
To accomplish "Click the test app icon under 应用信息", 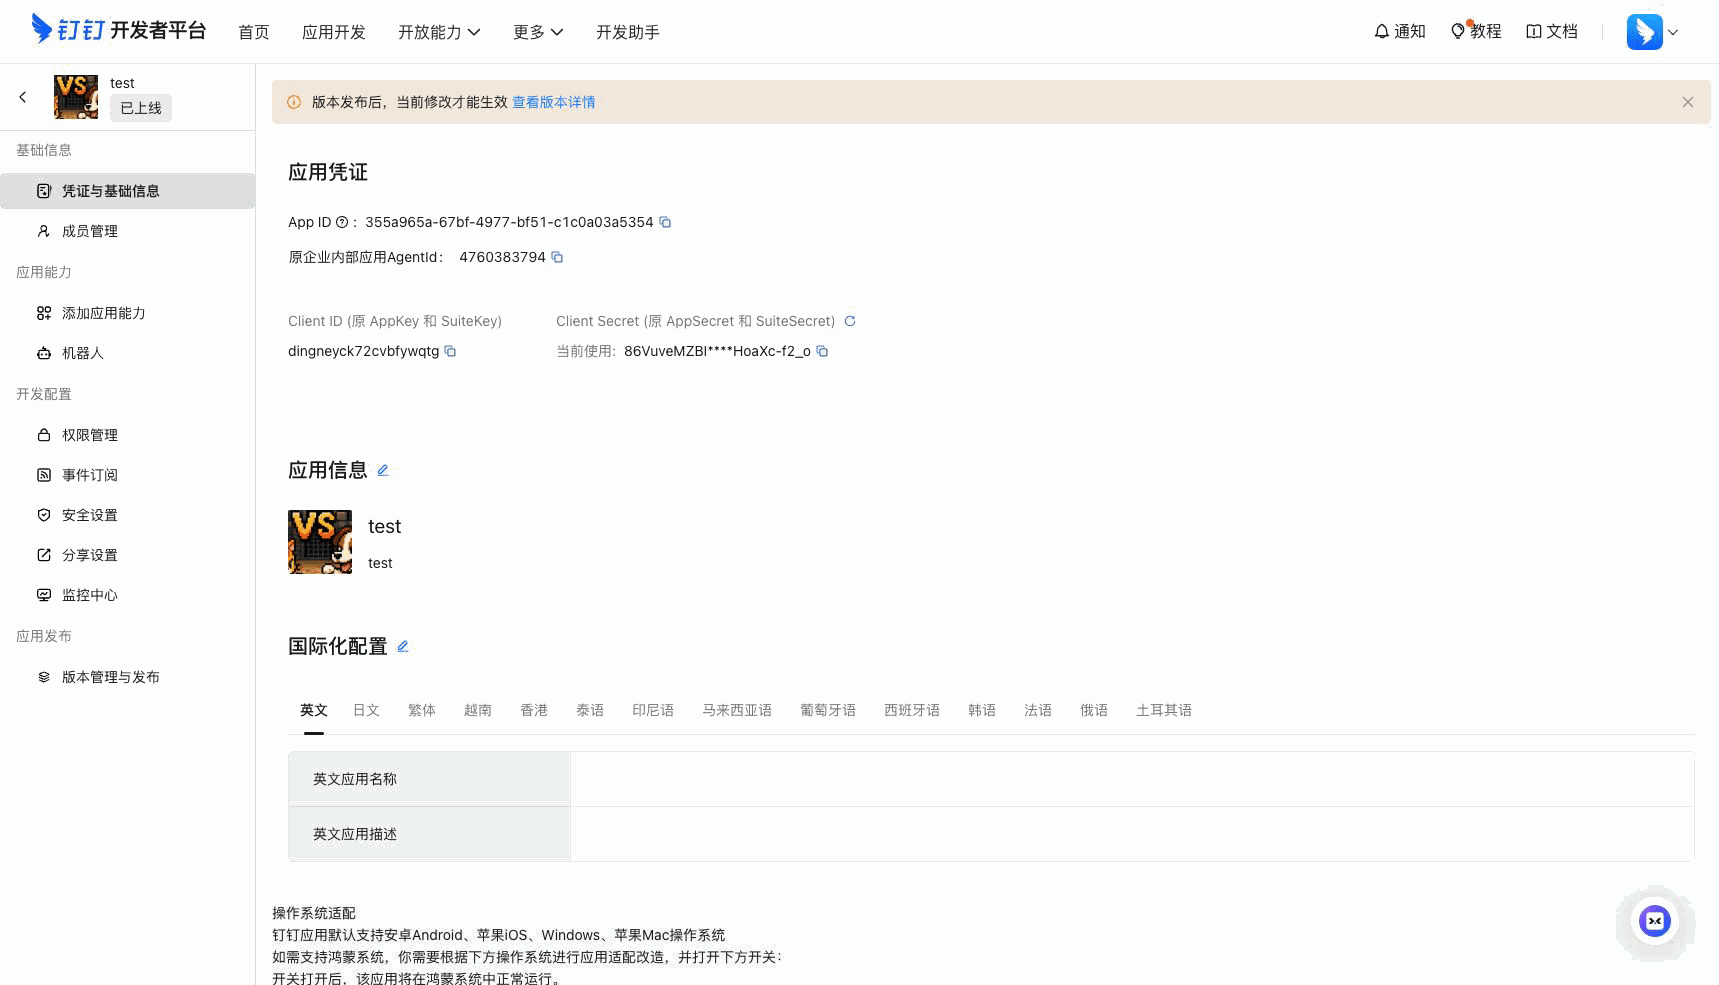I will [x=320, y=542].
